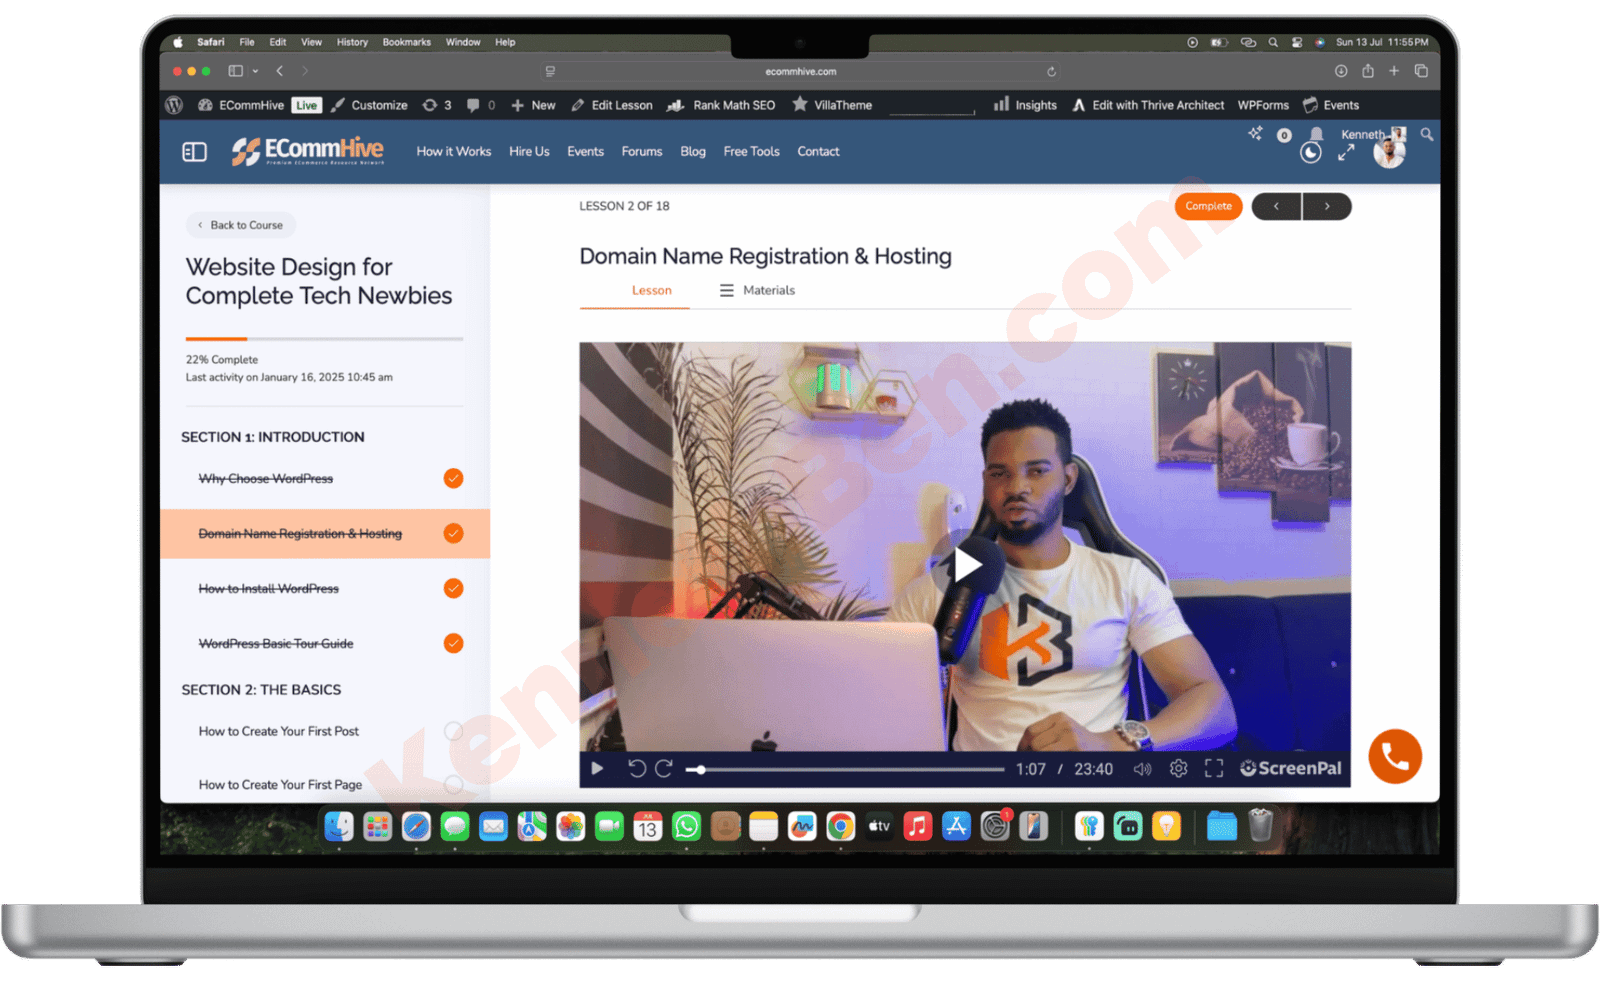Click the skip forward icon in the video controls

tap(664, 769)
